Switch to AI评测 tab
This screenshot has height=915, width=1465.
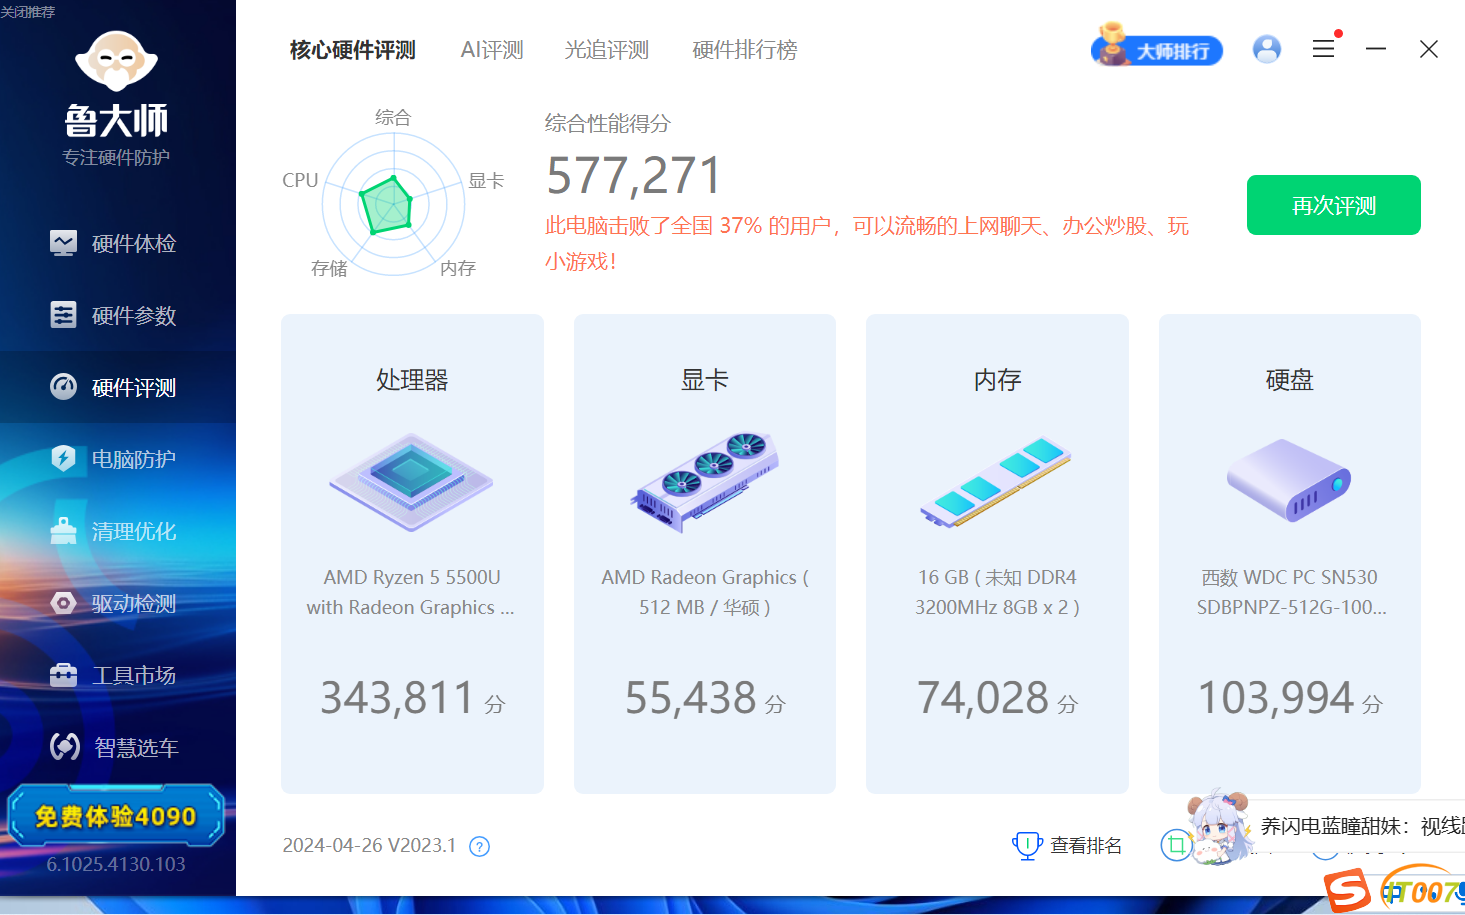[x=492, y=50]
